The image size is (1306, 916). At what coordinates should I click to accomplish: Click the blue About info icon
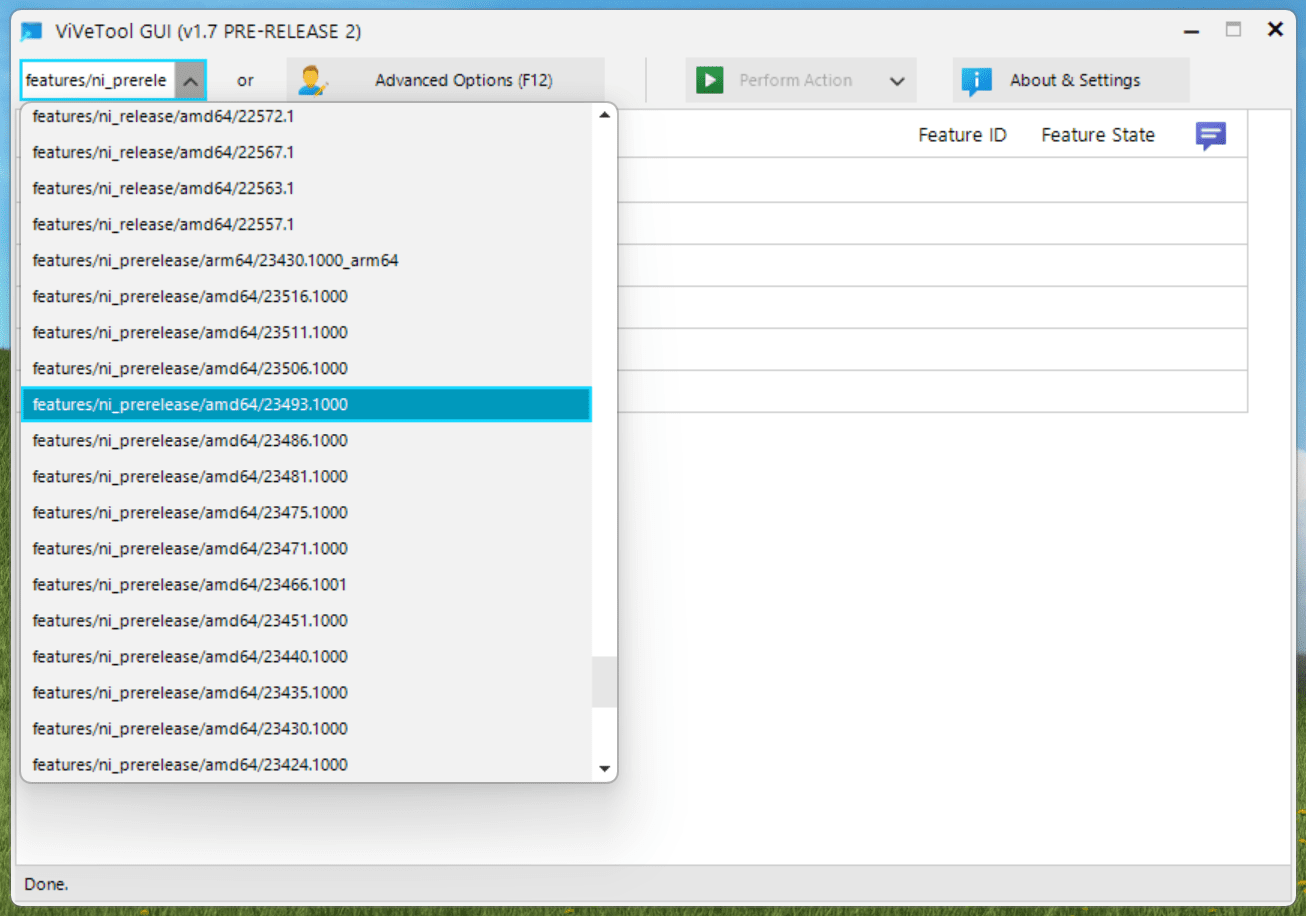[976, 81]
